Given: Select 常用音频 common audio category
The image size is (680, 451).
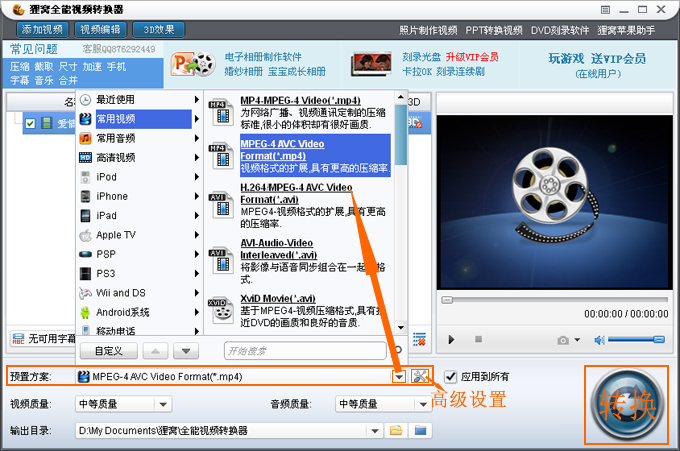Looking at the screenshot, I should 139,138.
